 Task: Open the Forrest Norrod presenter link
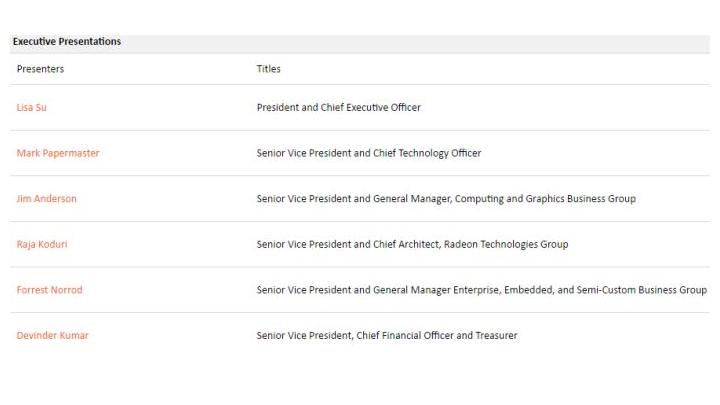pyautogui.click(x=50, y=290)
